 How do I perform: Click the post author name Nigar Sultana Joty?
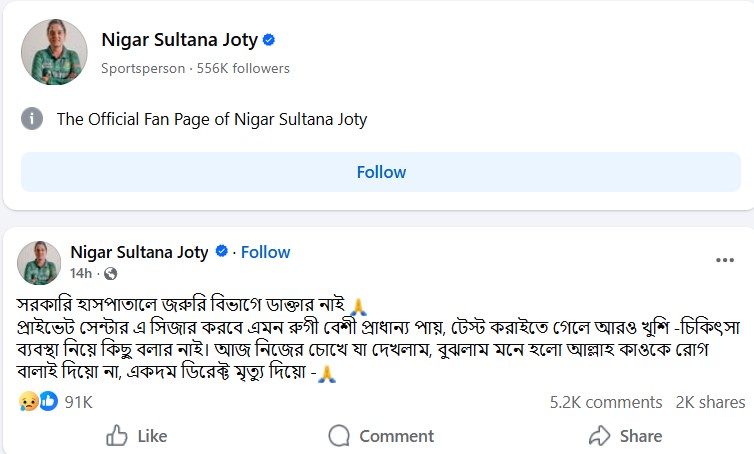coord(139,252)
